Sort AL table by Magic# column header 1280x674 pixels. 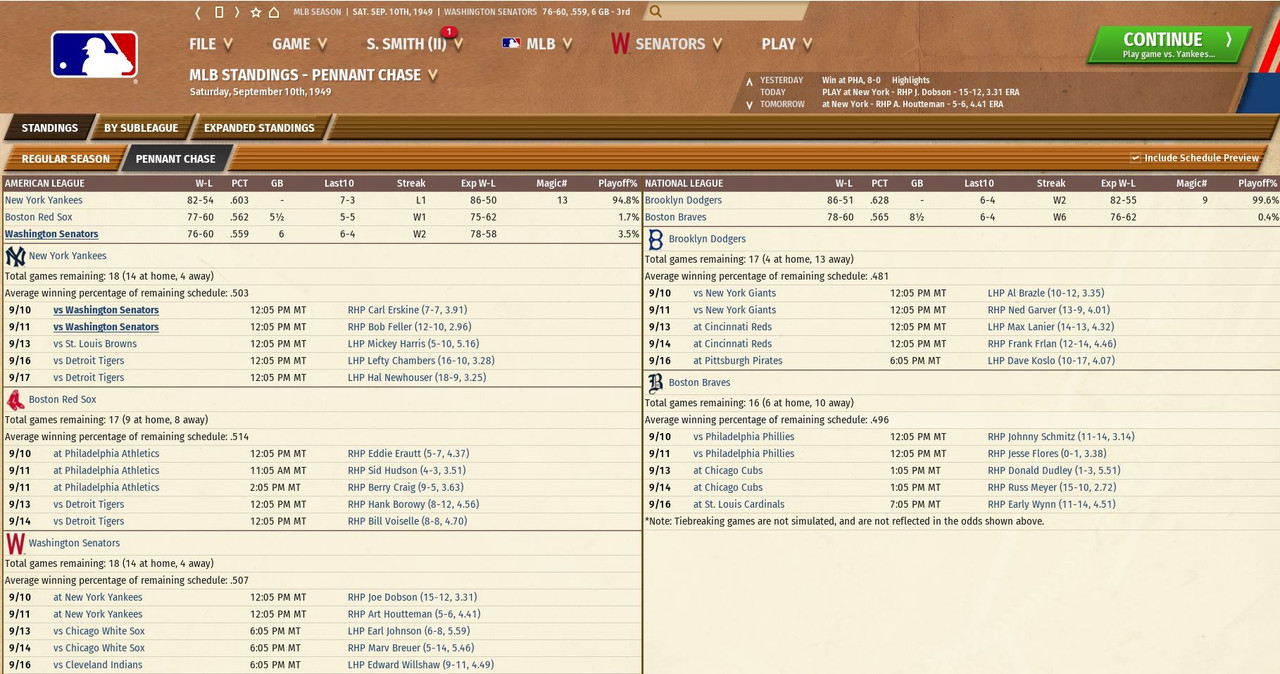click(x=551, y=183)
